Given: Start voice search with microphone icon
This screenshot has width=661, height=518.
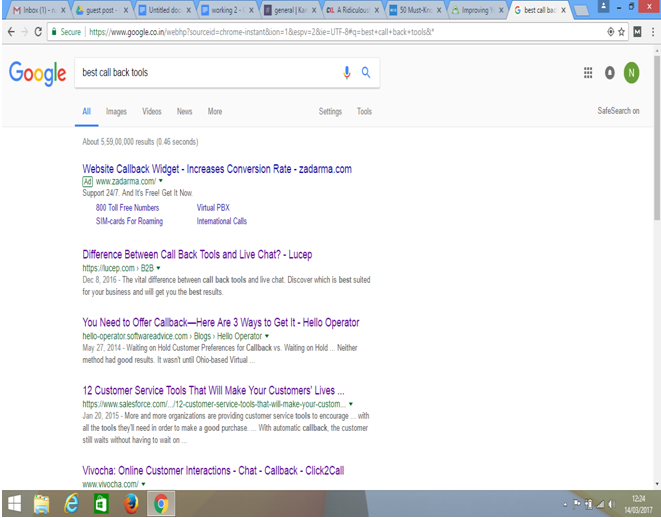Looking at the screenshot, I should click(347, 72).
